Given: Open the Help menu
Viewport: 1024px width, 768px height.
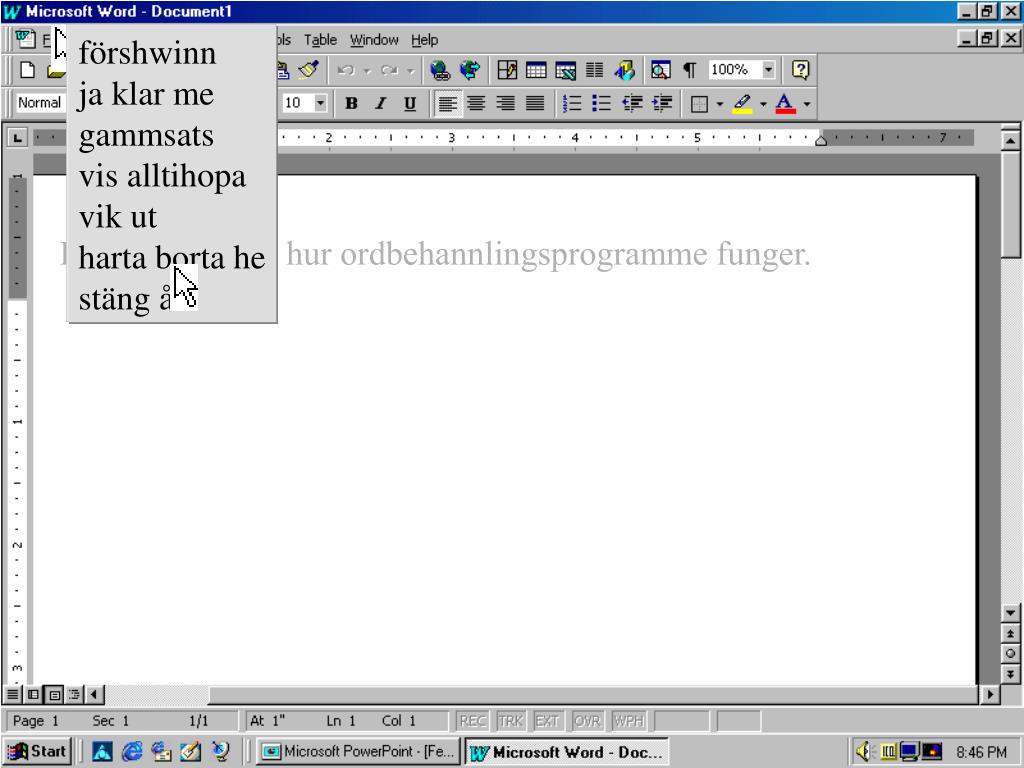Looking at the screenshot, I should point(424,40).
